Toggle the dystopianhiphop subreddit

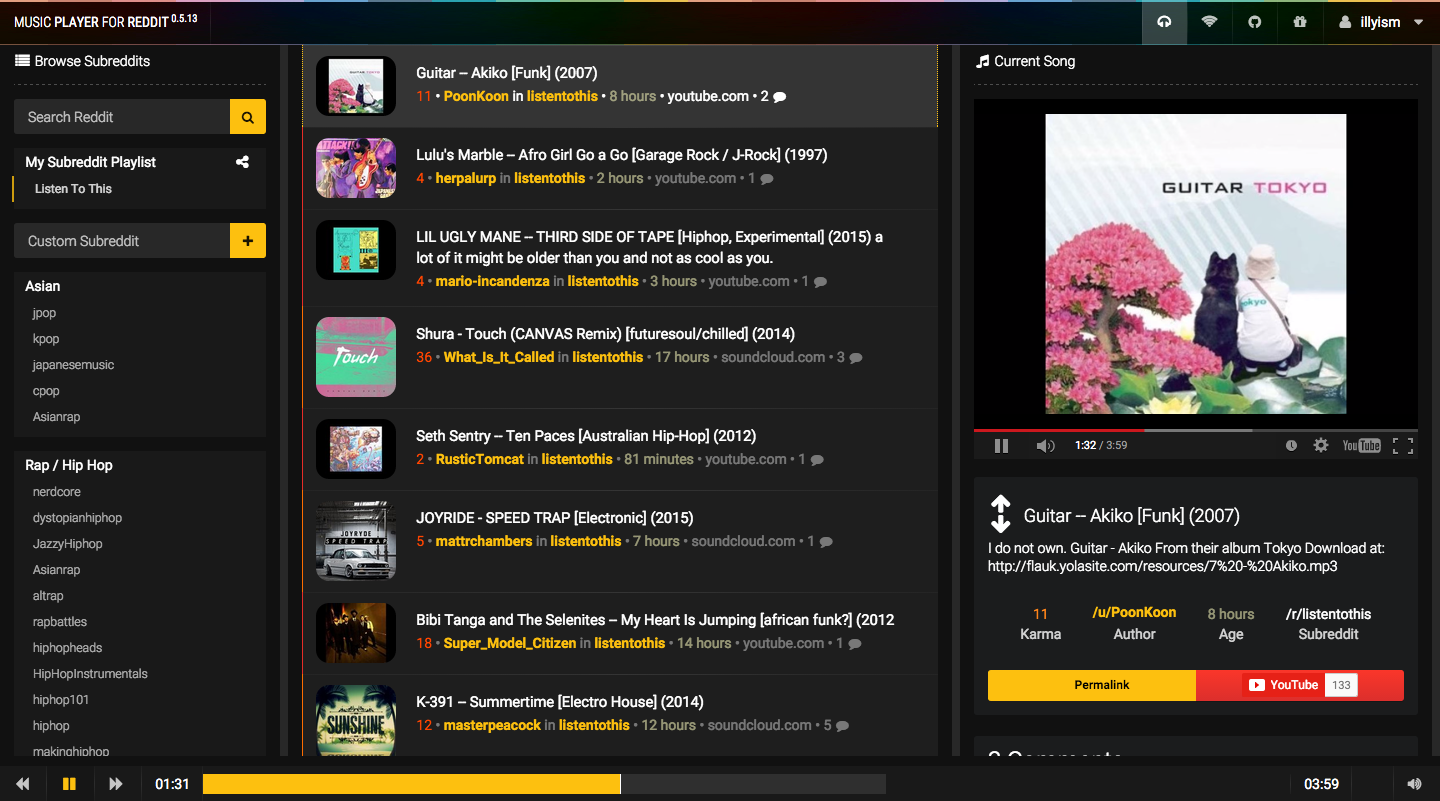tap(77, 518)
